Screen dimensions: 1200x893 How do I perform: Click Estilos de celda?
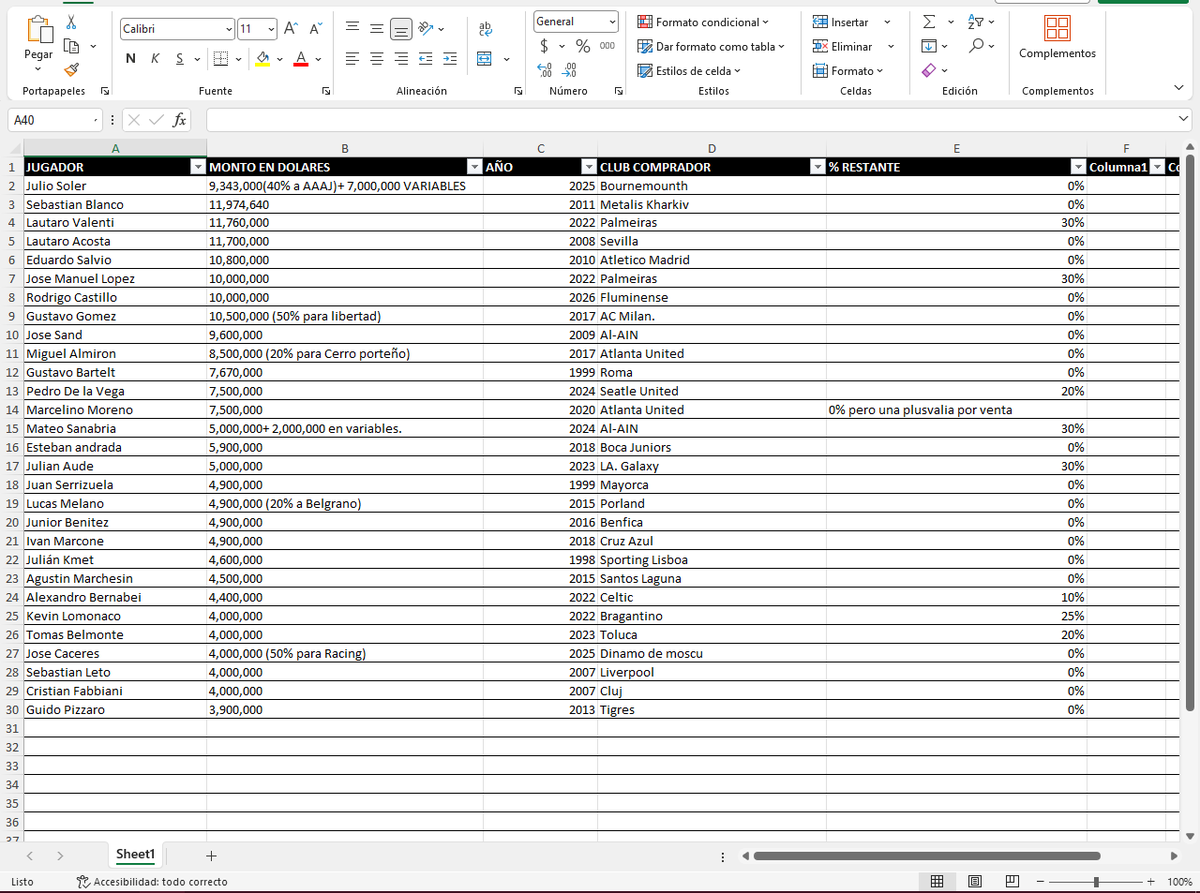(x=689, y=71)
